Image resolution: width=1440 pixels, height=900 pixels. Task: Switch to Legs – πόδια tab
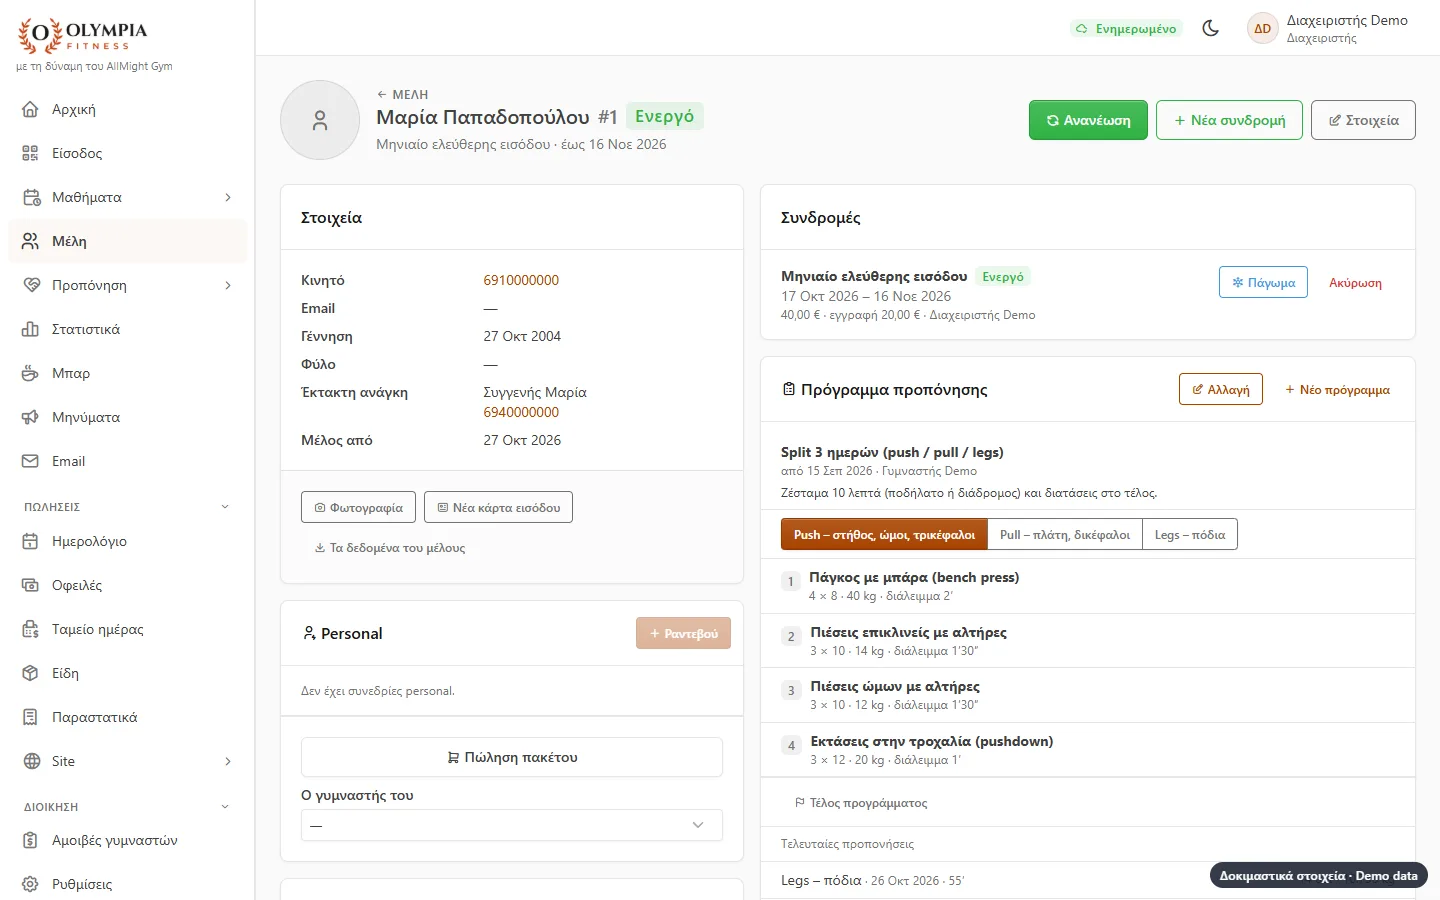point(1190,535)
